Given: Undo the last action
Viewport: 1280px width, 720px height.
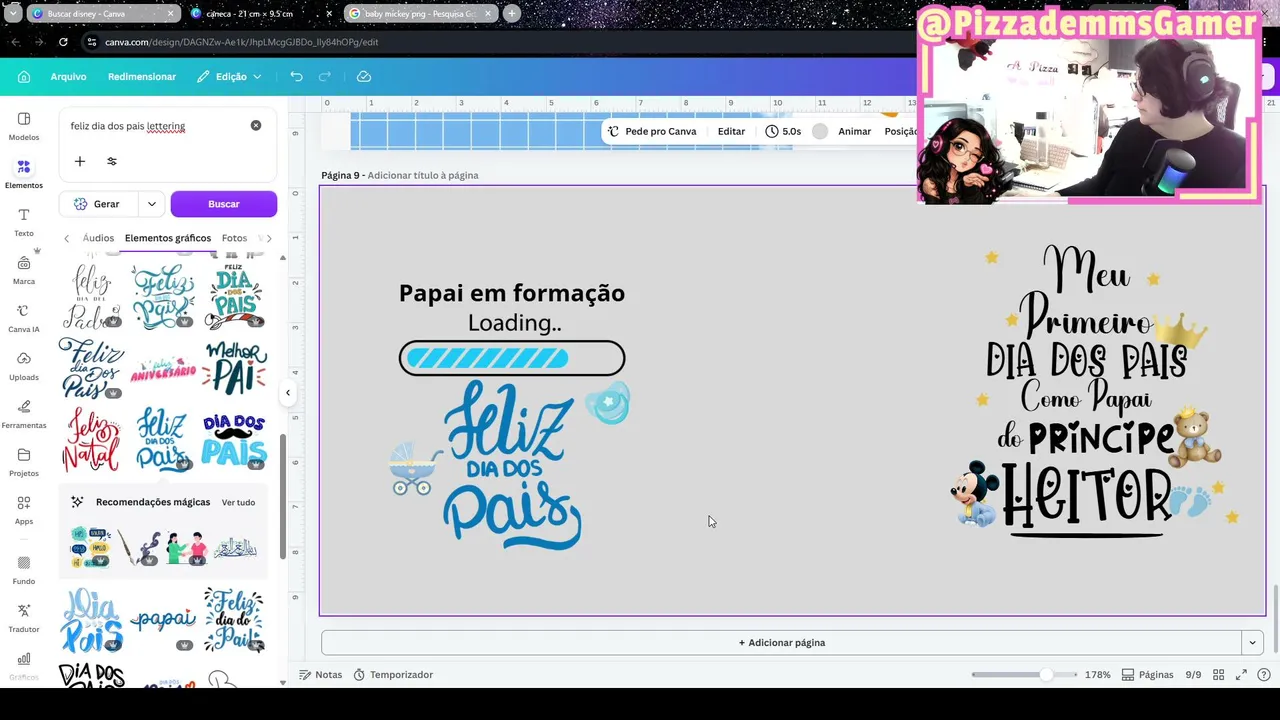Looking at the screenshot, I should (296, 77).
